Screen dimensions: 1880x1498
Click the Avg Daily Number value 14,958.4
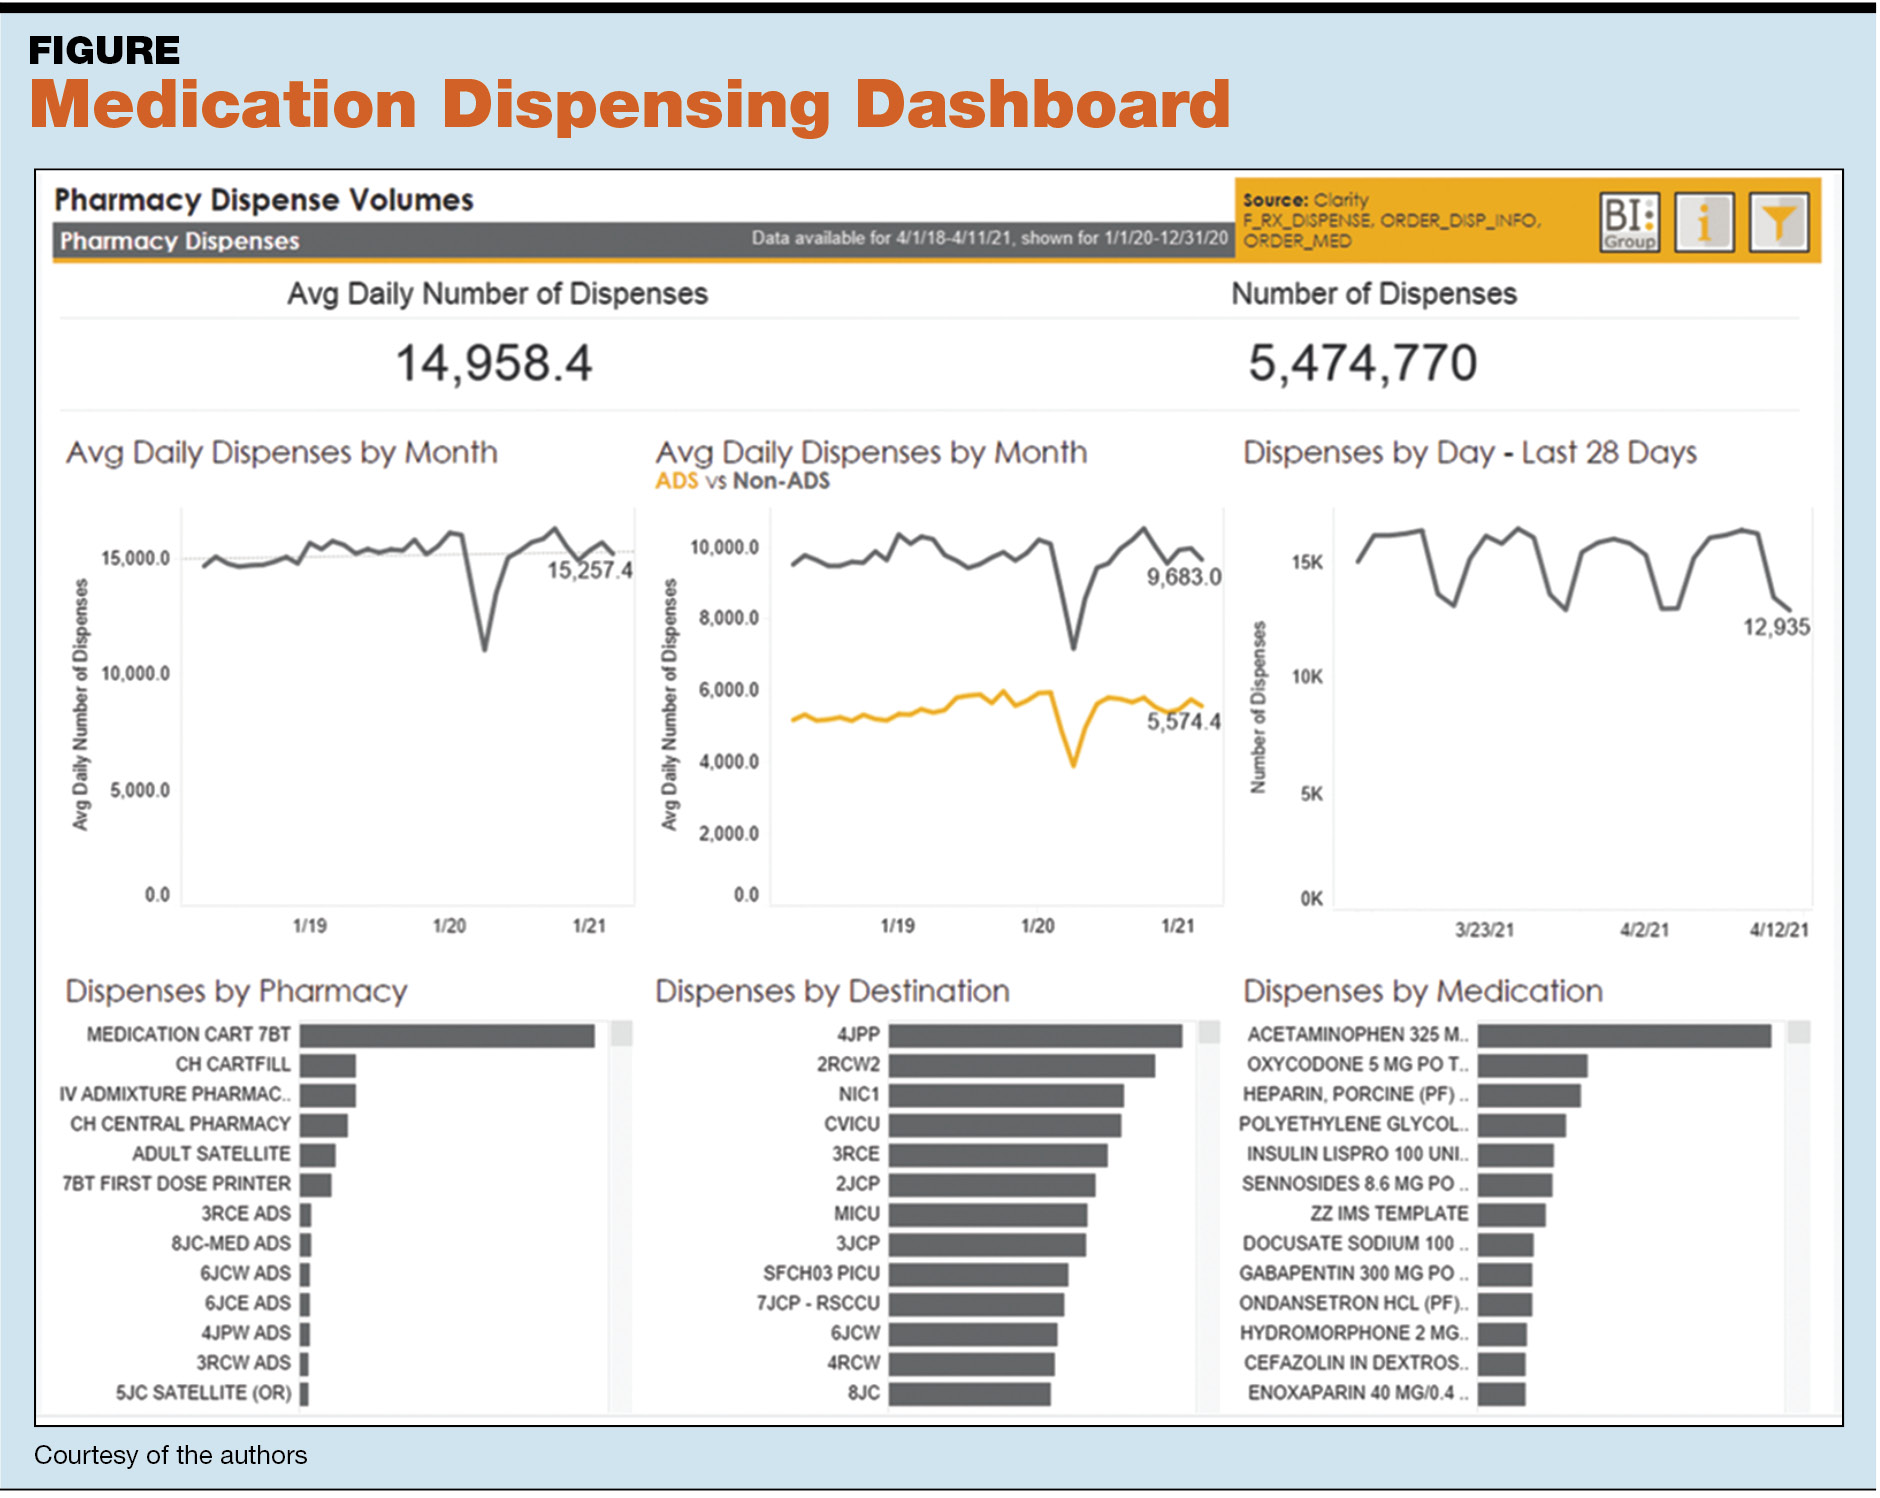[494, 363]
